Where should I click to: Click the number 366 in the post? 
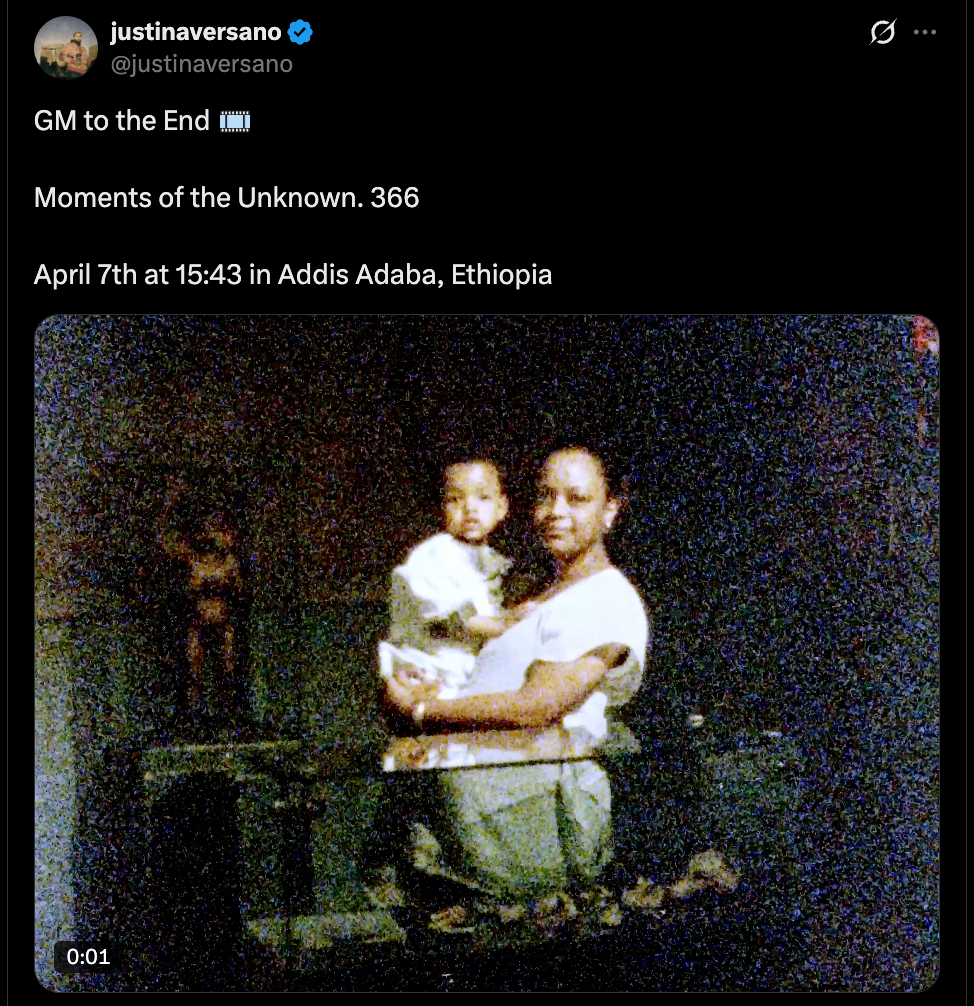tap(395, 198)
